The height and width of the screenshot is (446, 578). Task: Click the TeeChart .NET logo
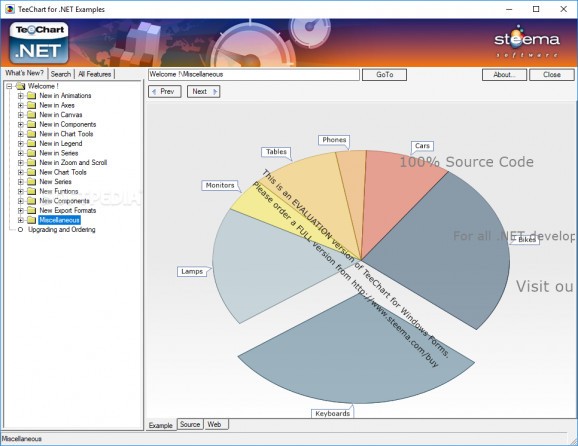(39, 43)
